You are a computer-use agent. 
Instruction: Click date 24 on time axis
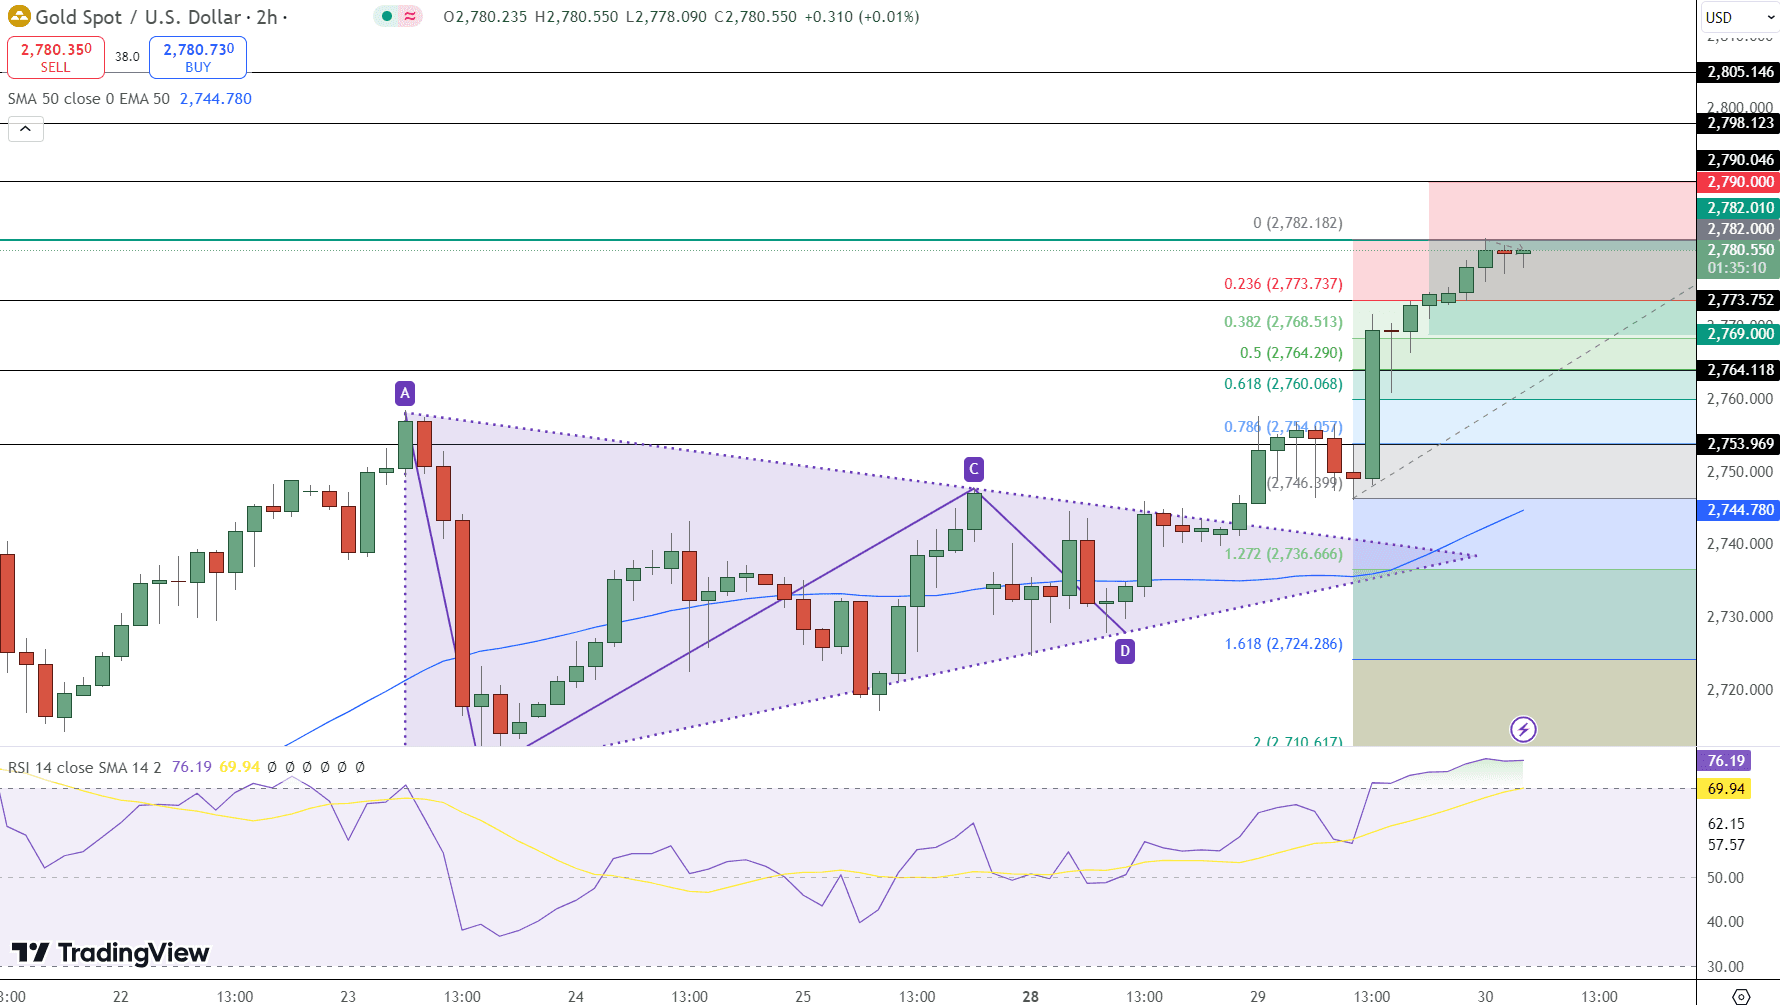point(576,996)
